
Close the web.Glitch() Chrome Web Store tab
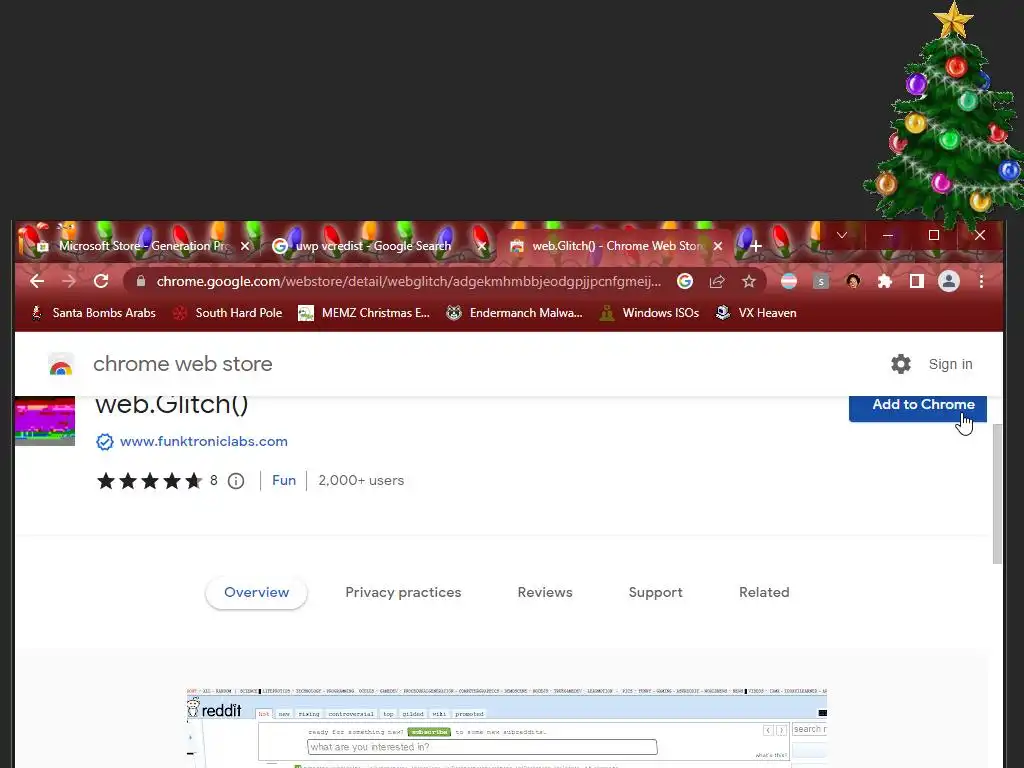(x=718, y=246)
